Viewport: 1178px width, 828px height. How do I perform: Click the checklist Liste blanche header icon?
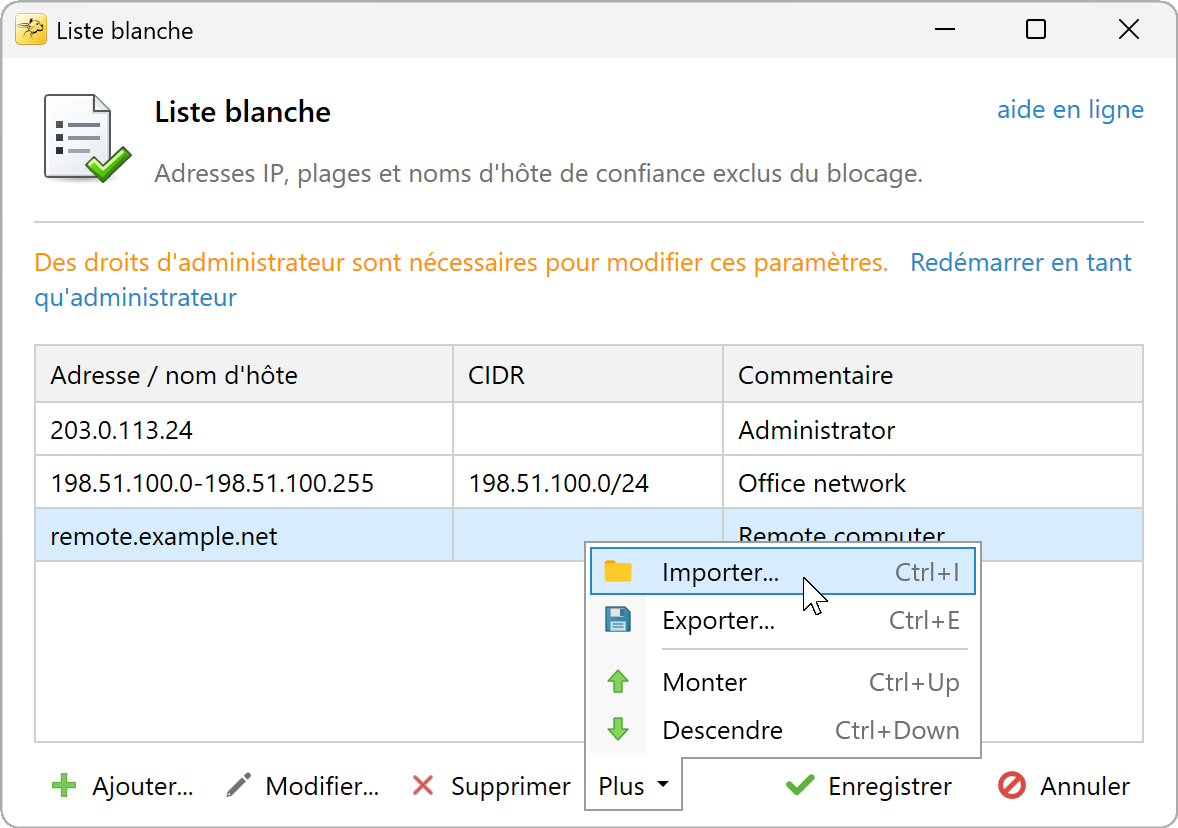[87, 138]
